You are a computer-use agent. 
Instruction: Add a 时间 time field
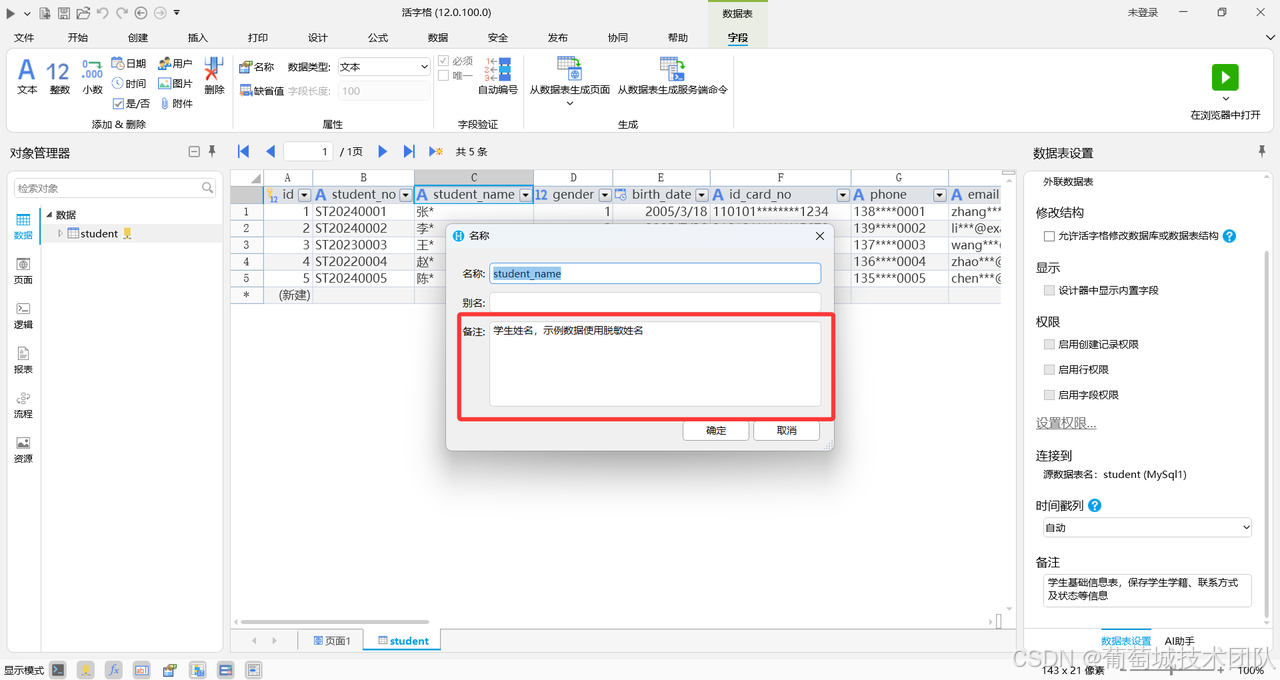(129, 84)
